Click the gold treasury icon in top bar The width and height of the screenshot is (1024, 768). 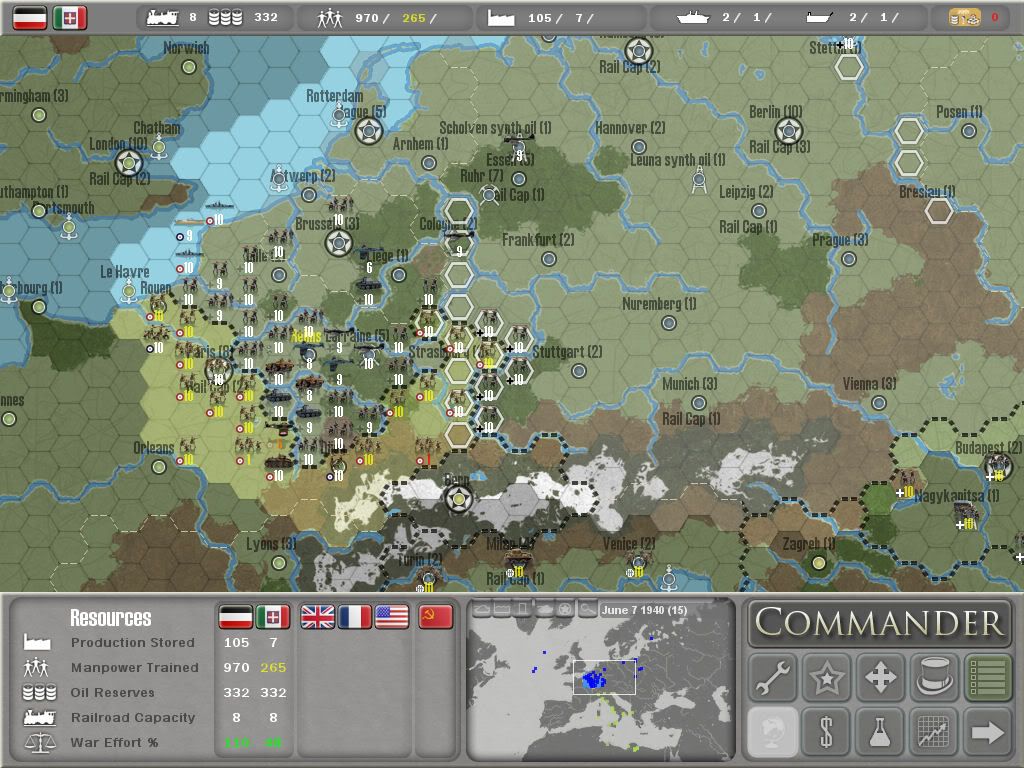click(964, 17)
